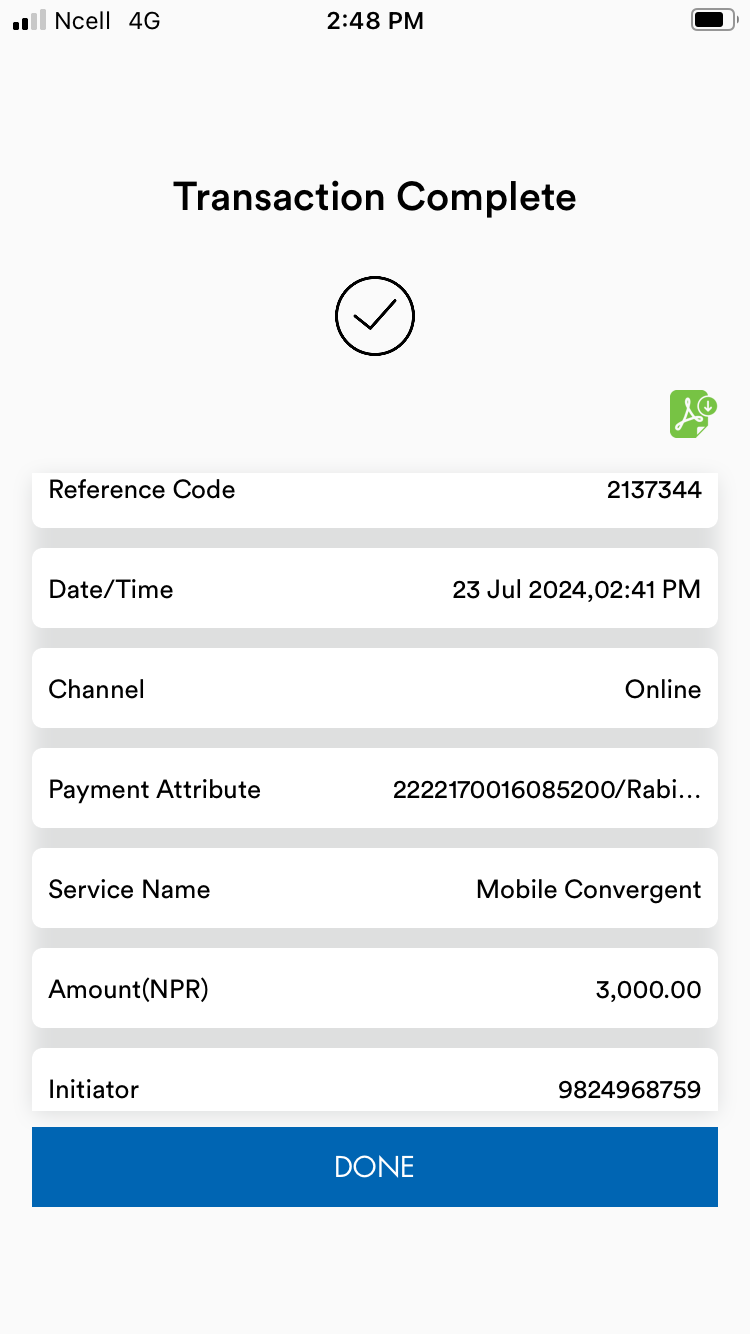Tap the 3,000.00 amount value

[x=649, y=990]
